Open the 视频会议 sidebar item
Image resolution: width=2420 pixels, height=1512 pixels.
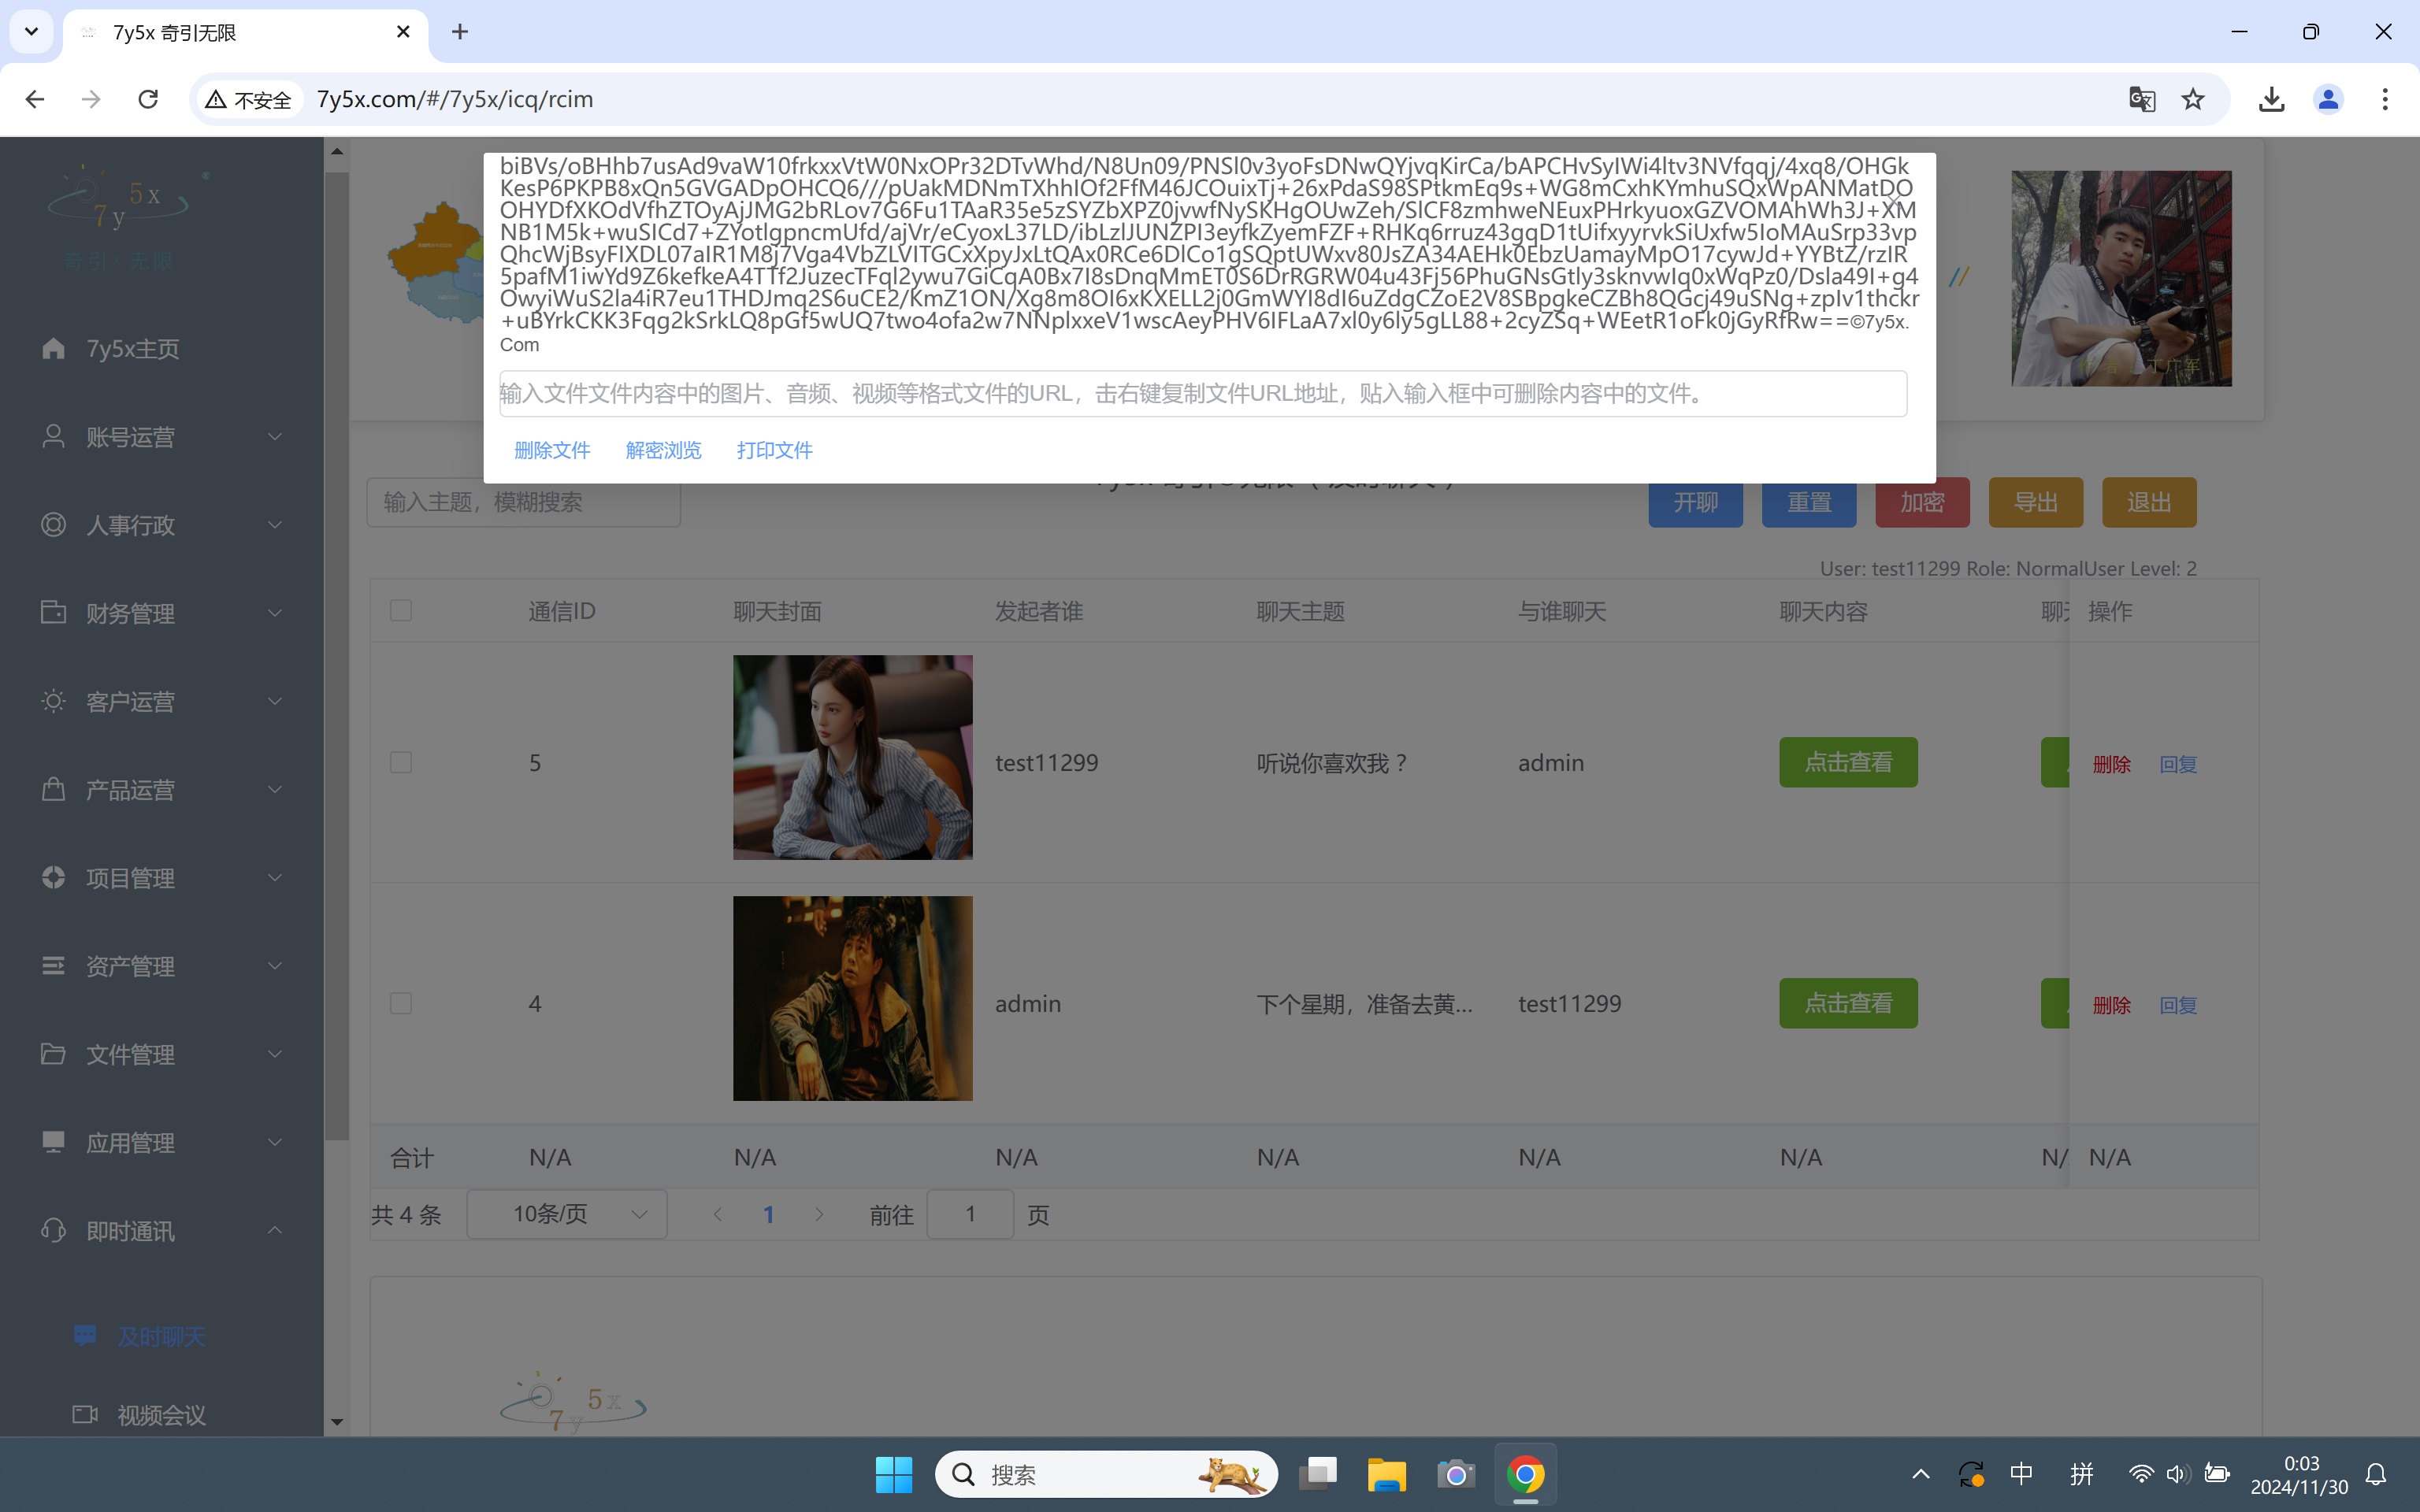[x=161, y=1415]
